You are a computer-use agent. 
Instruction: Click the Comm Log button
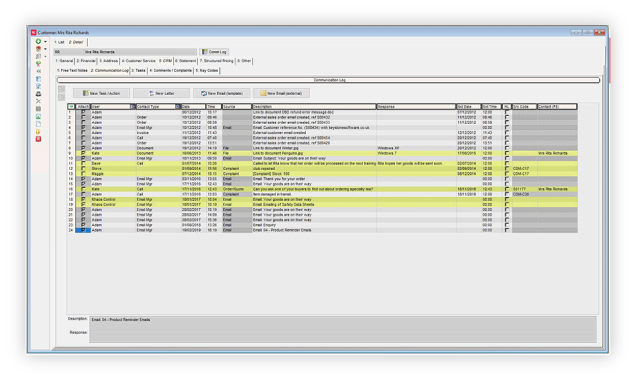[x=214, y=52]
